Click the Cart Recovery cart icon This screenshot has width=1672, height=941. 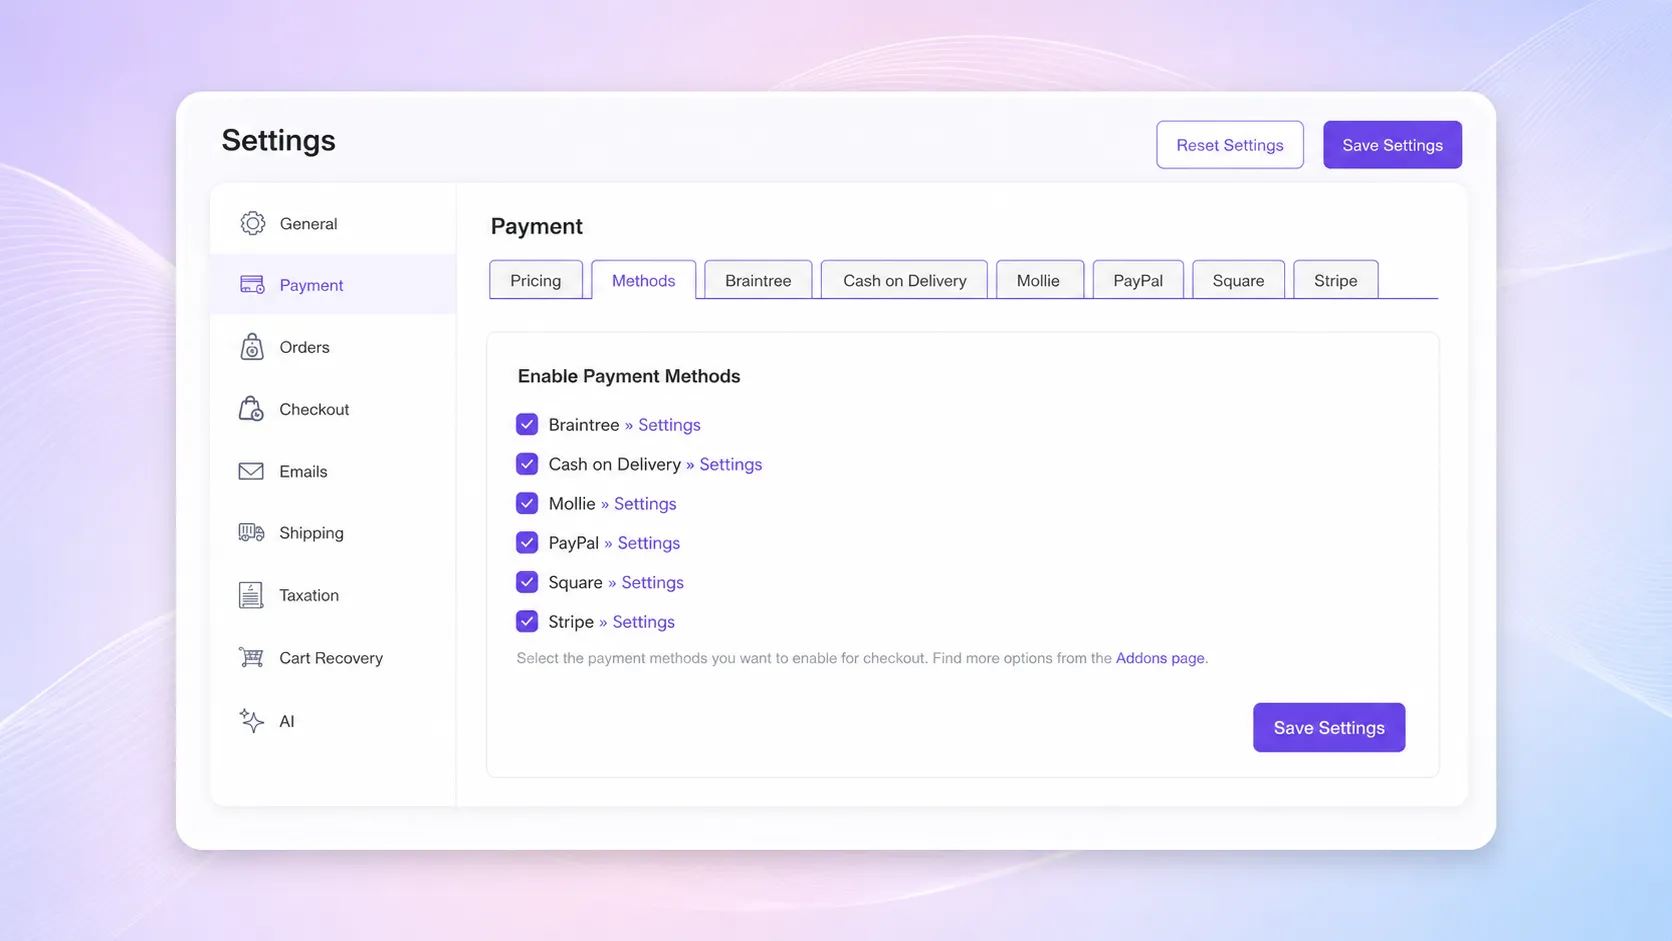[x=251, y=657]
